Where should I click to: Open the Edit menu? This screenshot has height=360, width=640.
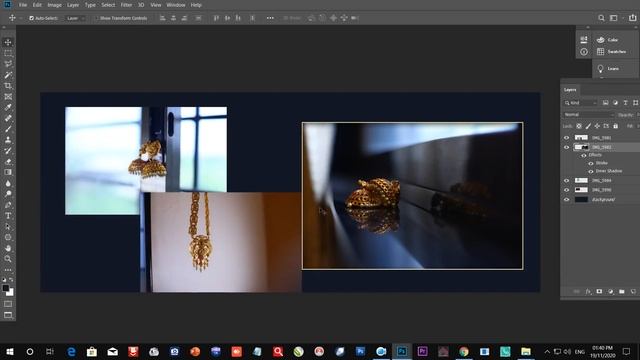click(x=37, y=5)
